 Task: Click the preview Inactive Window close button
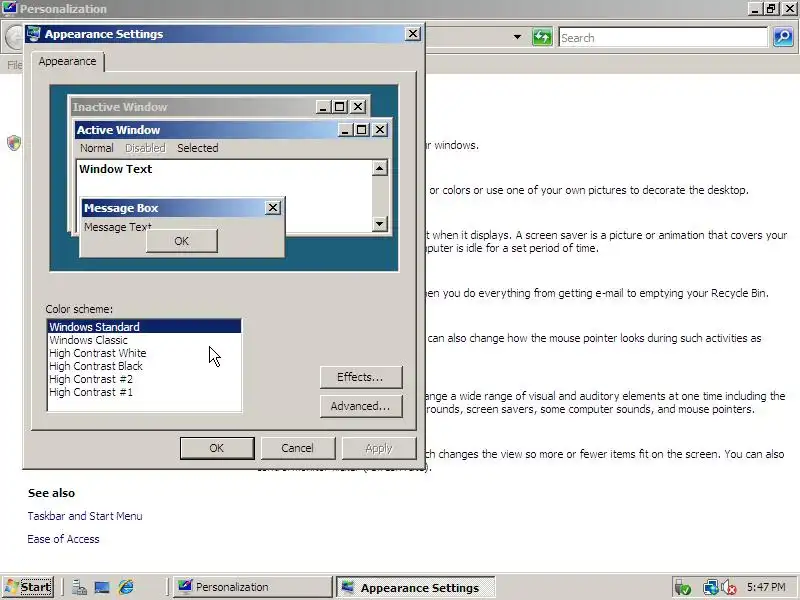[358, 107]
